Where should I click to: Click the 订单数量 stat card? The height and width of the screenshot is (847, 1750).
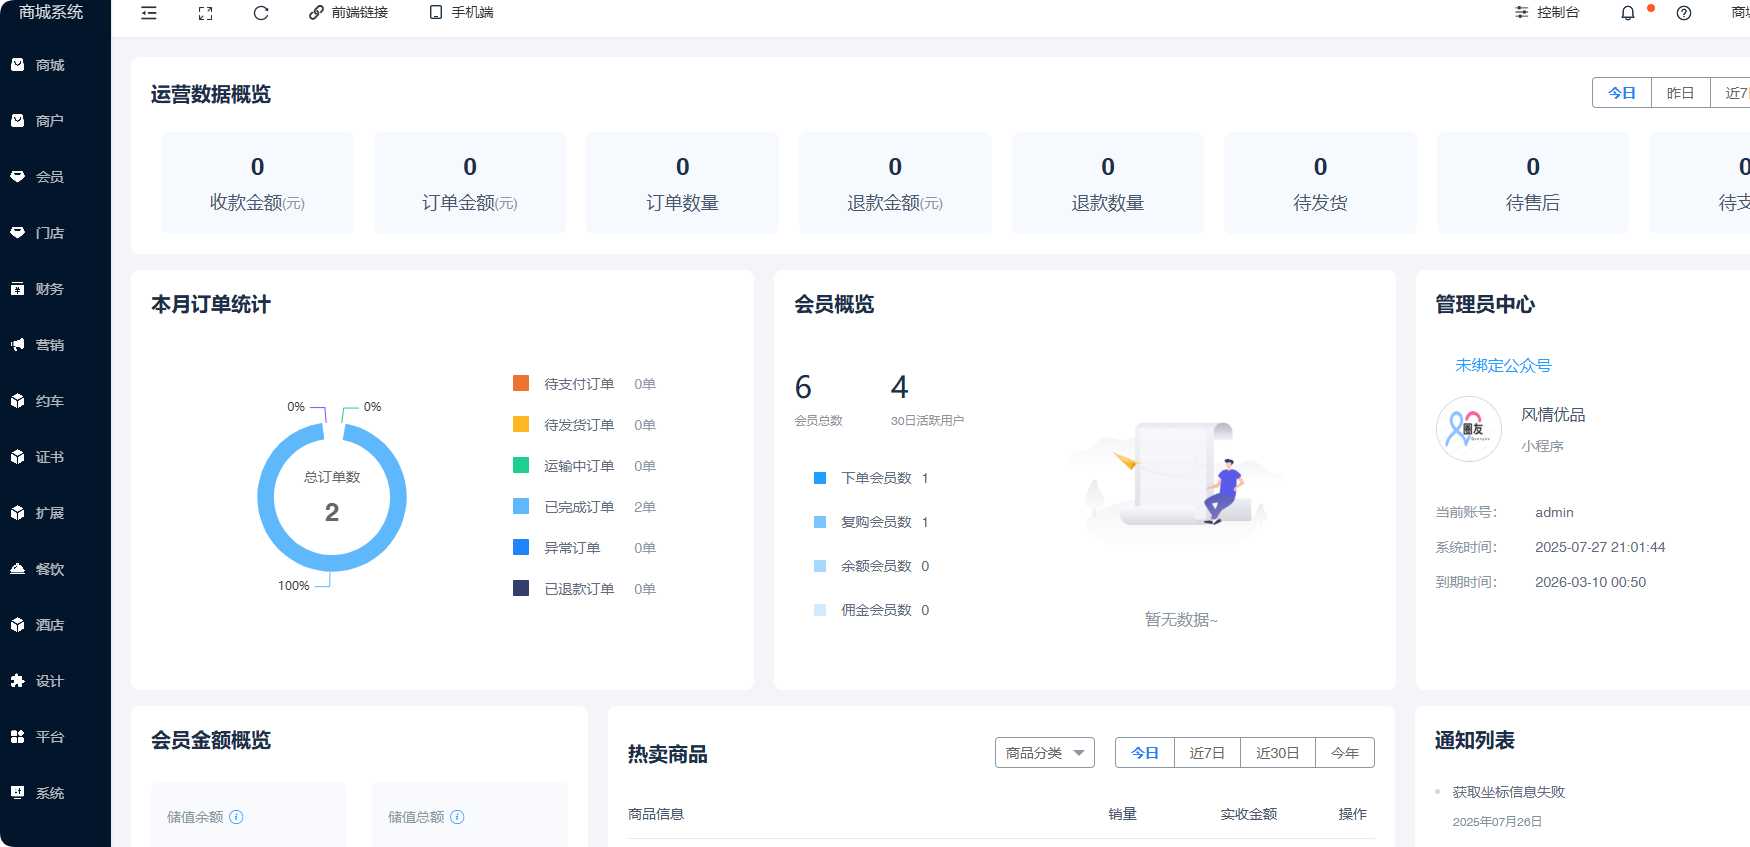click(x=683, y=183)
